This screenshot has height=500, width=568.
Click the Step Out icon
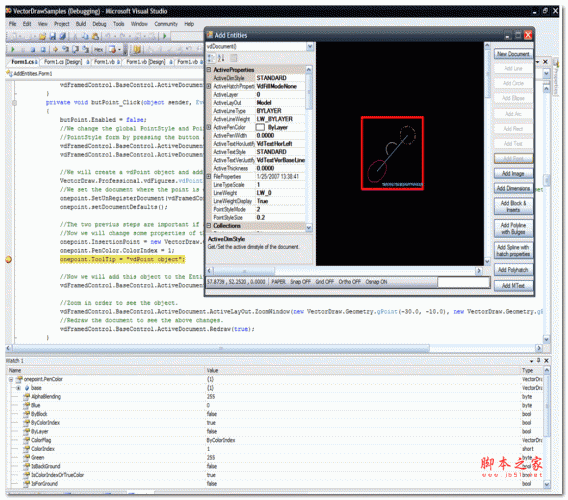click(85, 49)
